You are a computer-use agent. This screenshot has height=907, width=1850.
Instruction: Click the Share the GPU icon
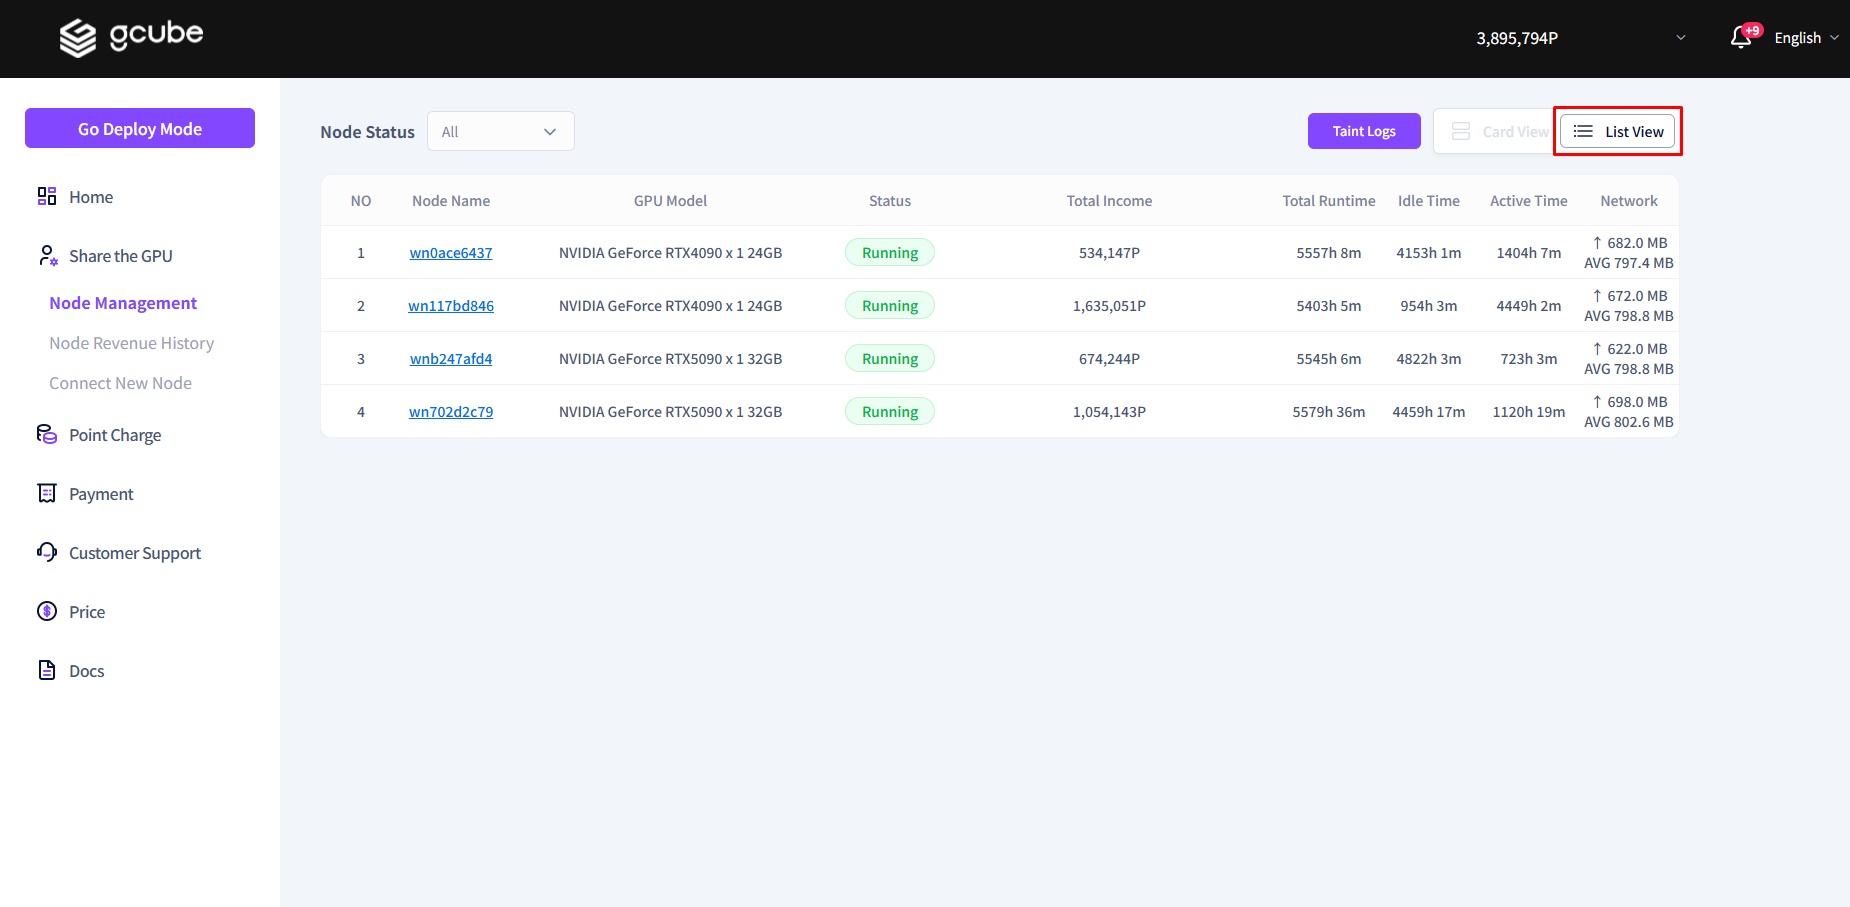click(x=47, y=255)
